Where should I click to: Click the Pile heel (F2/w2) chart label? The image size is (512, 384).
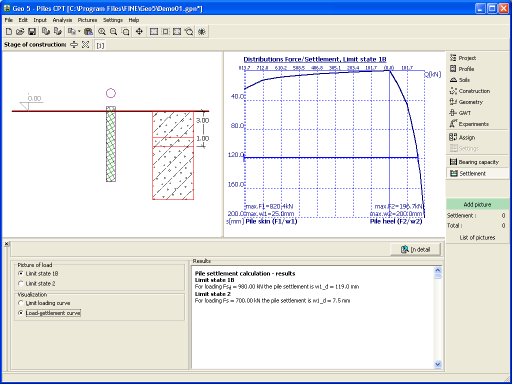[x=396, y=221]
